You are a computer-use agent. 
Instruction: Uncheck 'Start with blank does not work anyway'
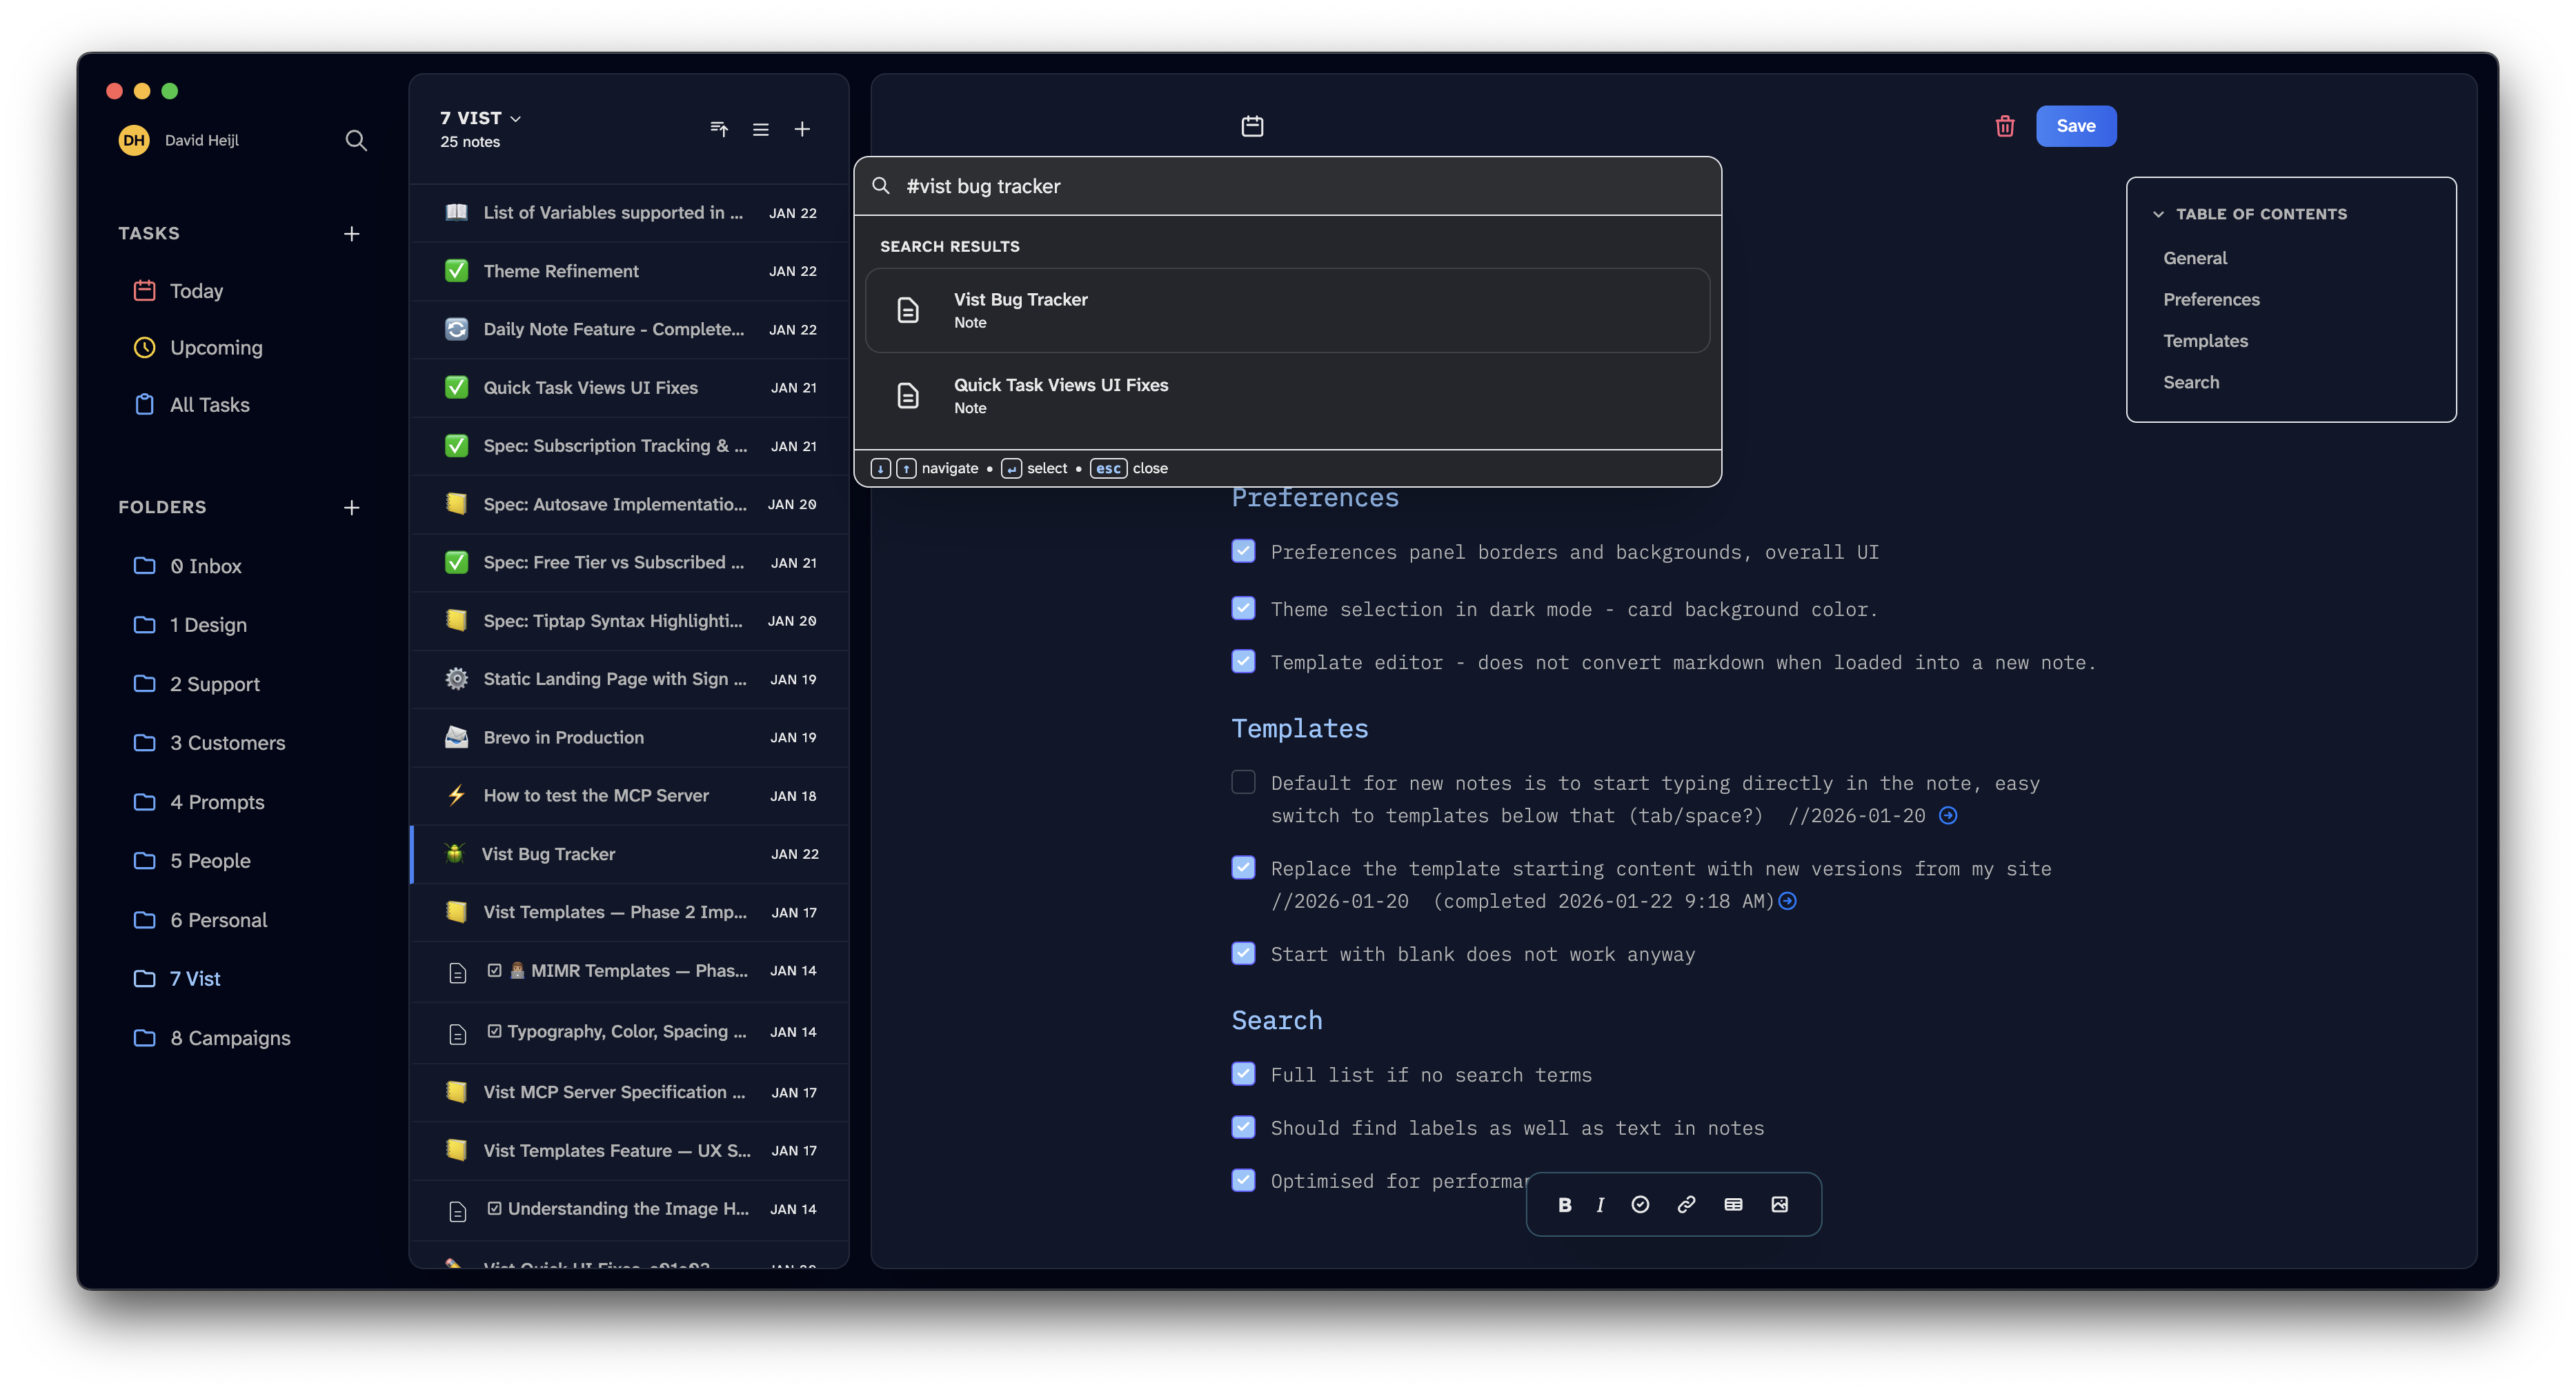(1243, 953)
